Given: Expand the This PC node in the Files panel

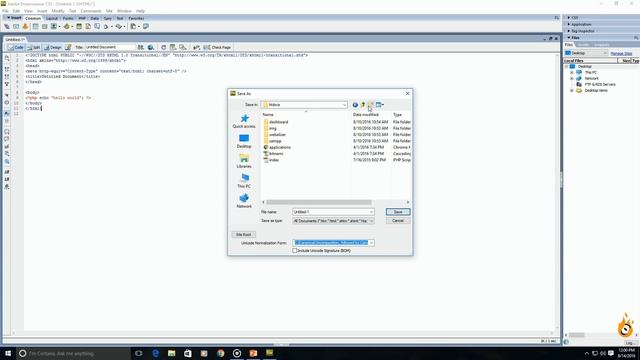Looking at the screenshot, I should click(572, 72).
